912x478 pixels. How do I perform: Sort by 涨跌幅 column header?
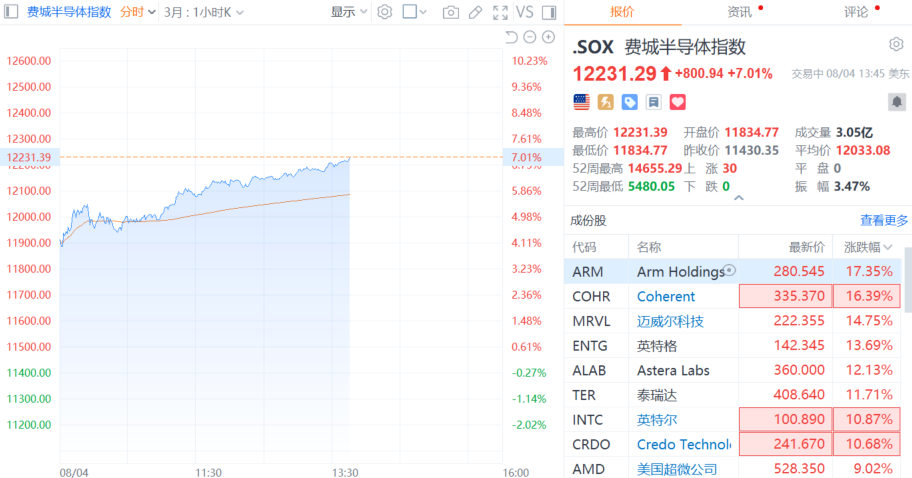coord(868,247)
